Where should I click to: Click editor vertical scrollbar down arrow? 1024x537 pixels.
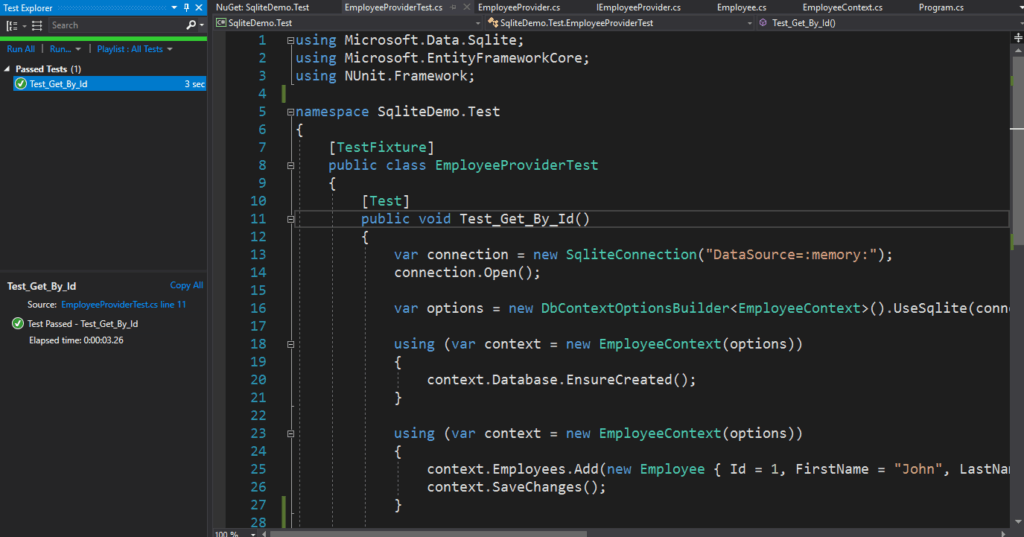1018,522
